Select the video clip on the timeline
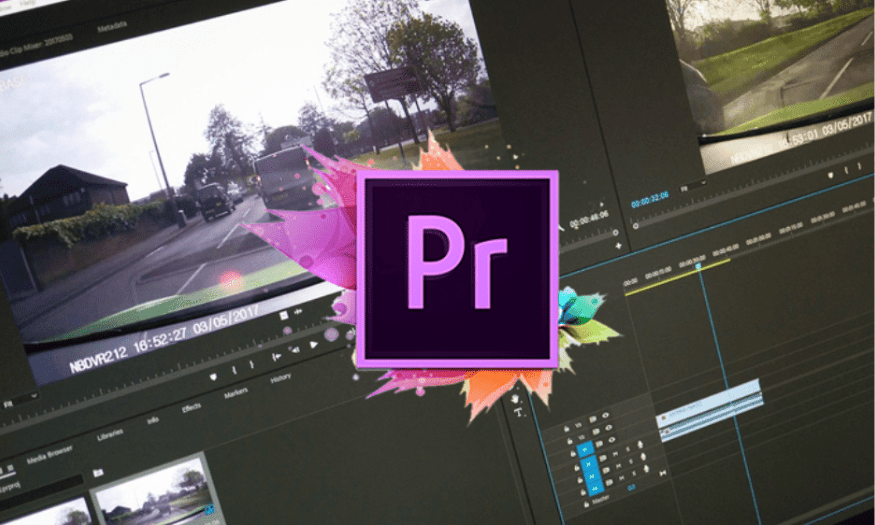Viewport: 875px width, 525px height. (x=710, y=402)
